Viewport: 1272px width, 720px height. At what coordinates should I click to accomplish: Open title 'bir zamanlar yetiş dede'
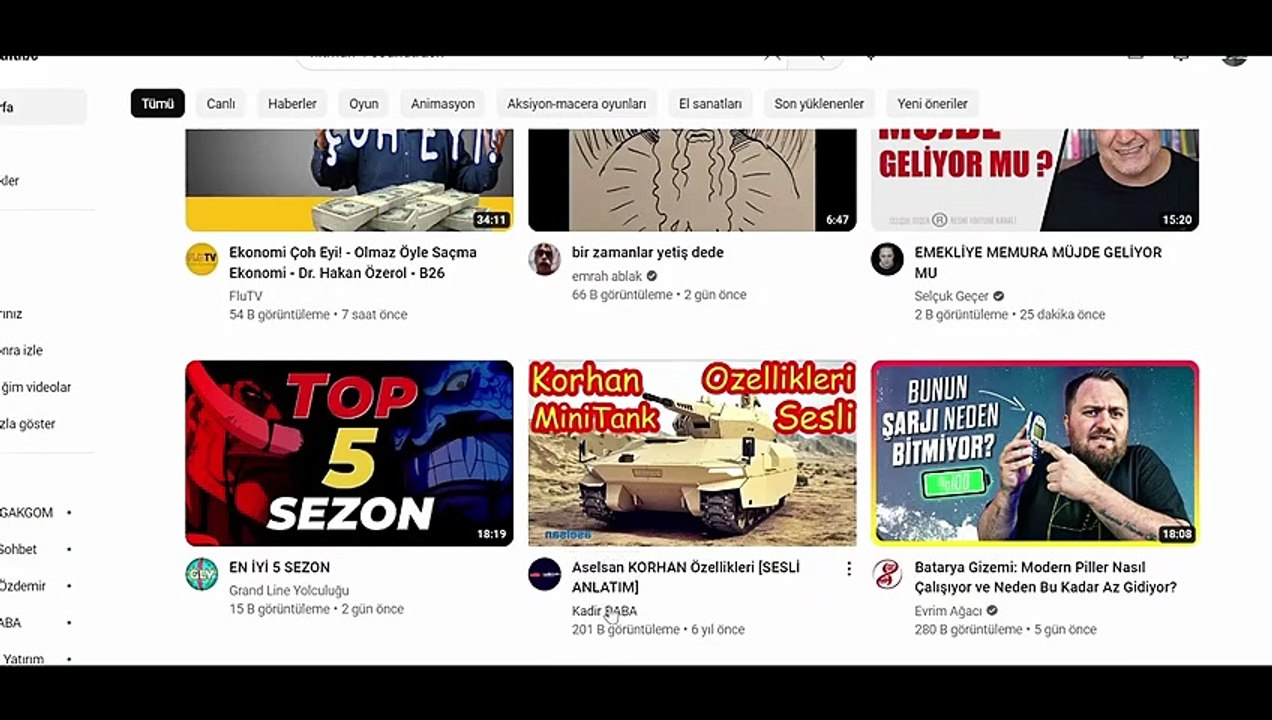[x=647, y=252]
